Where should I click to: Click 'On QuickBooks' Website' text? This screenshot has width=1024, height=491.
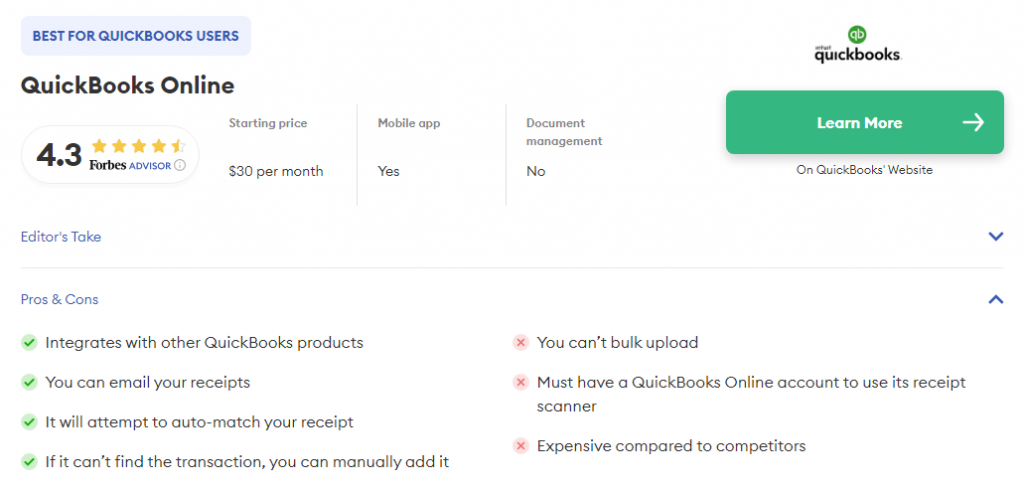coord(864,170)
